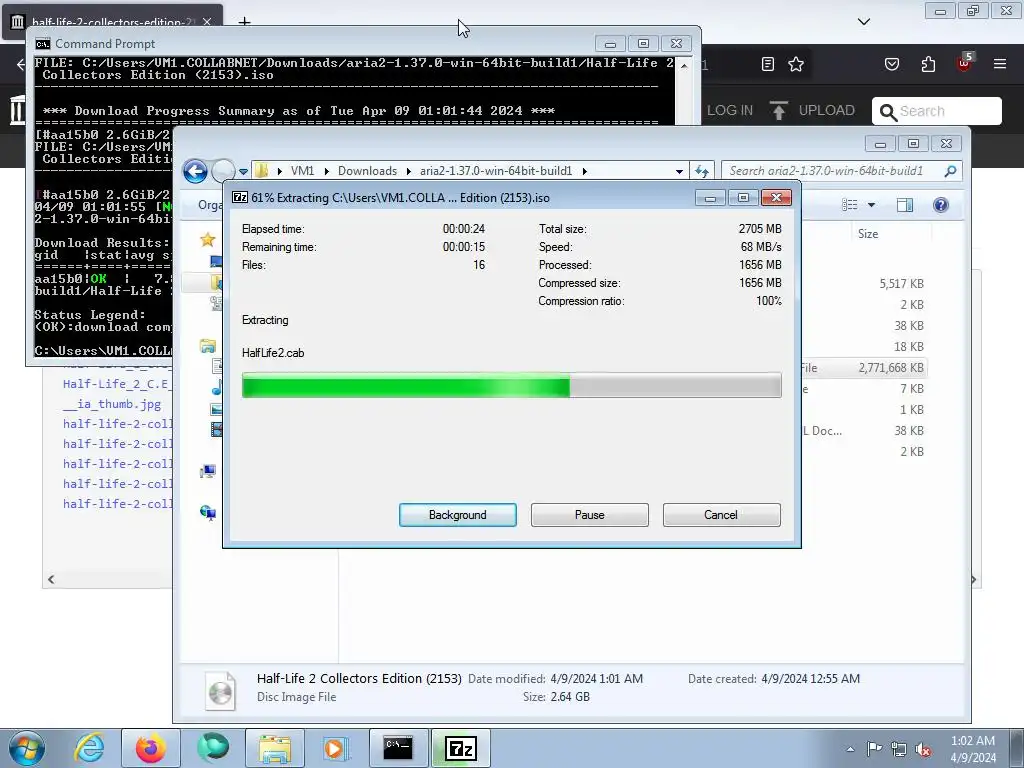Click the disc image thumbnail in details pane
This screenshot has height=768, width=1024.
pos(221,691)
